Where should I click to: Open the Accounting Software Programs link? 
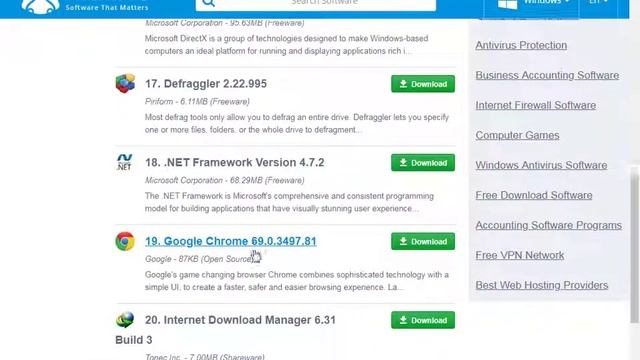tap(549, 225)
